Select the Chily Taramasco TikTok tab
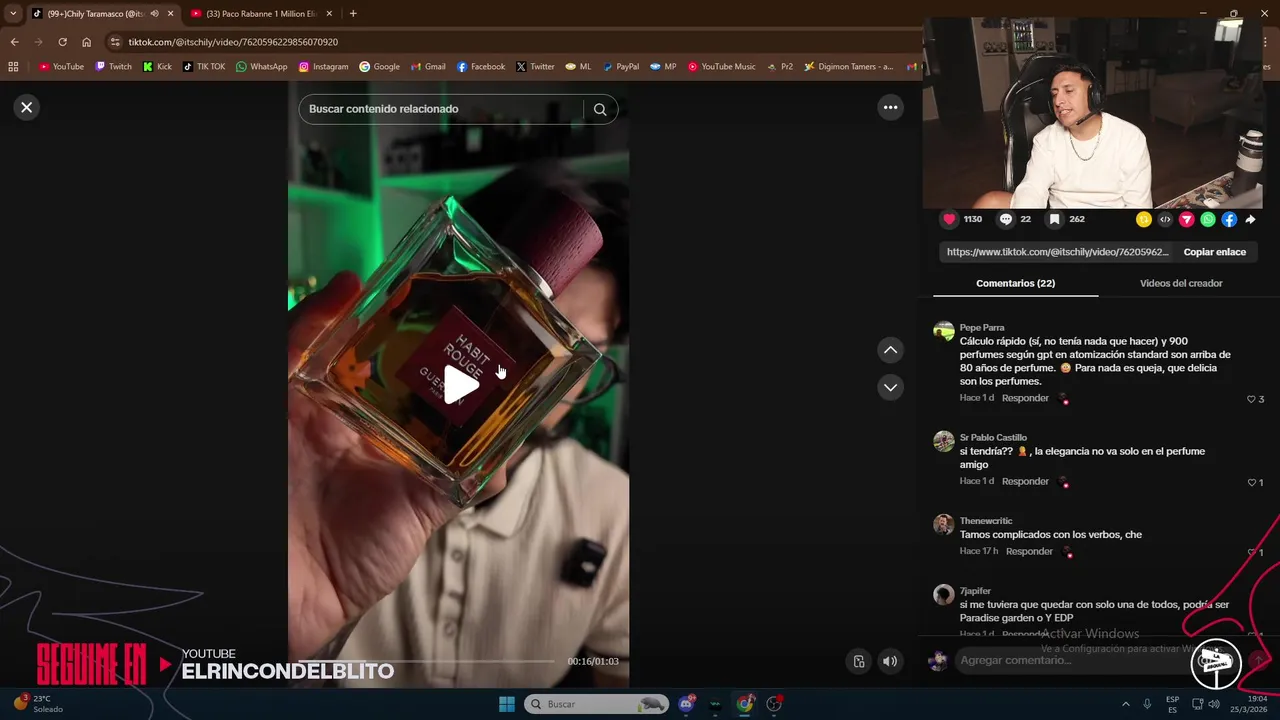 coord(95,14)
